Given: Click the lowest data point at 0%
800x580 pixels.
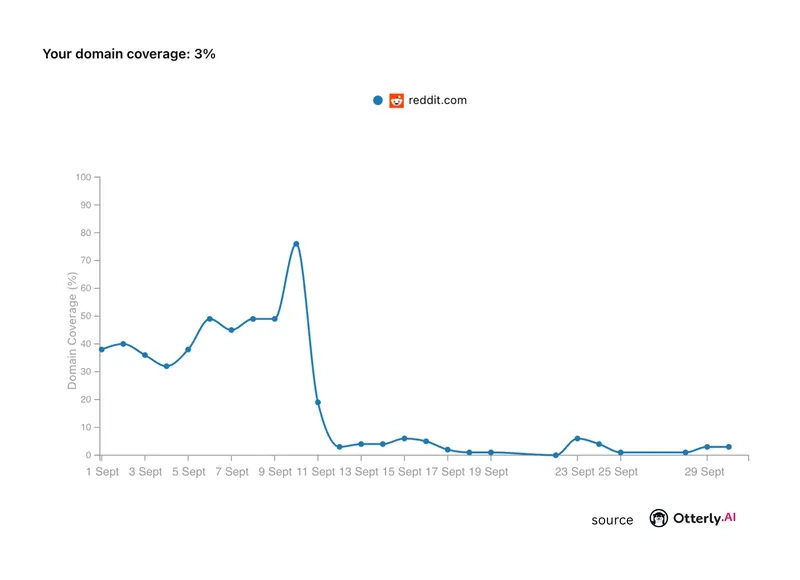Looking at the screenshot, I should click(556, 455).
